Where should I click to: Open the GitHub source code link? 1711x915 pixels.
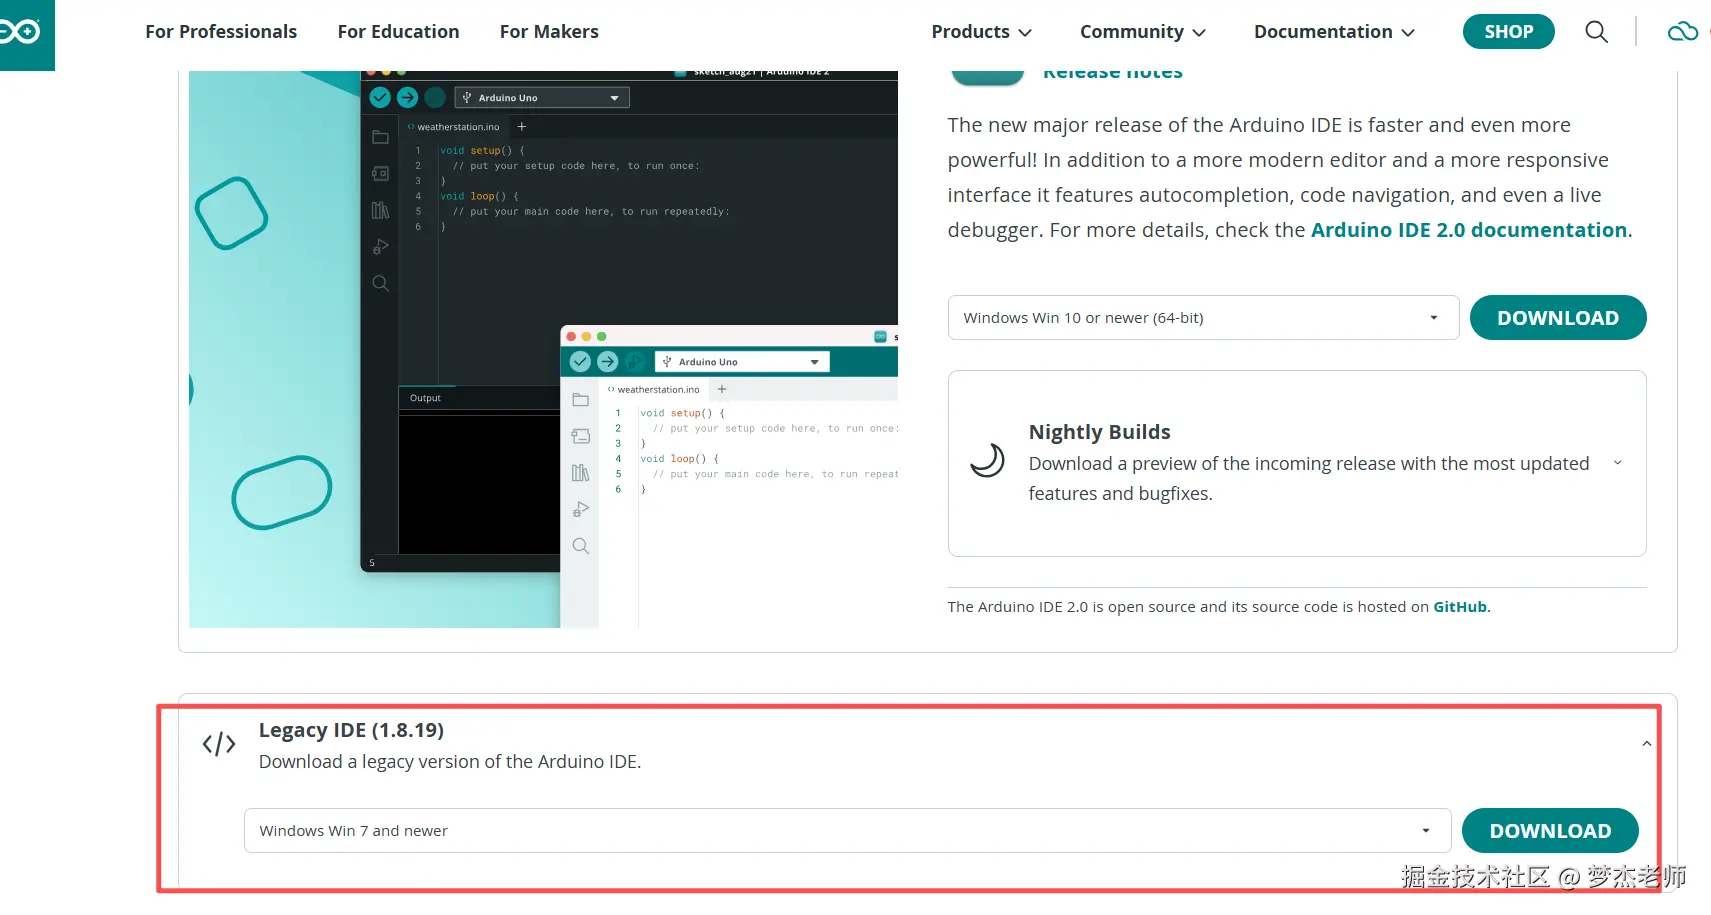click(1460, 607)
